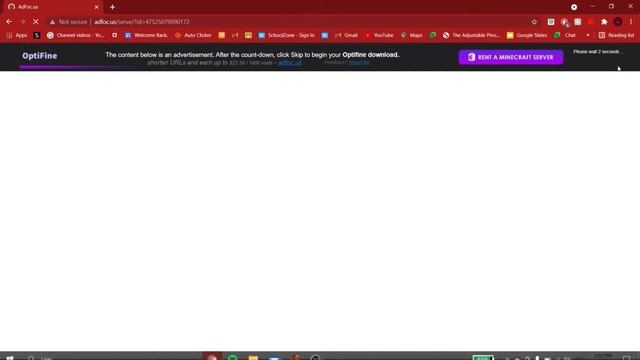Image resolution: width=640 pixels, height=360 pixels.
Task: Open the Channel videos bookmark
Action: 76,36
